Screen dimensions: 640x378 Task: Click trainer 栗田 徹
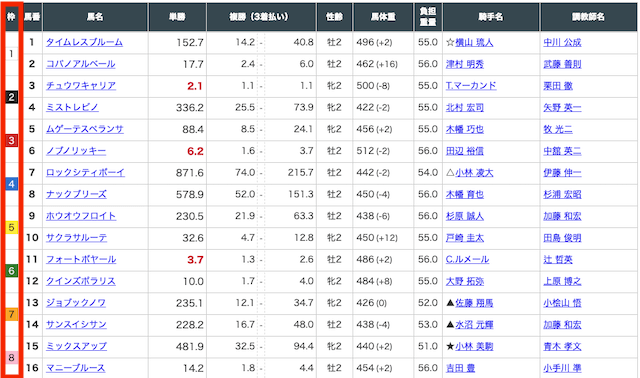coord(558,86)
